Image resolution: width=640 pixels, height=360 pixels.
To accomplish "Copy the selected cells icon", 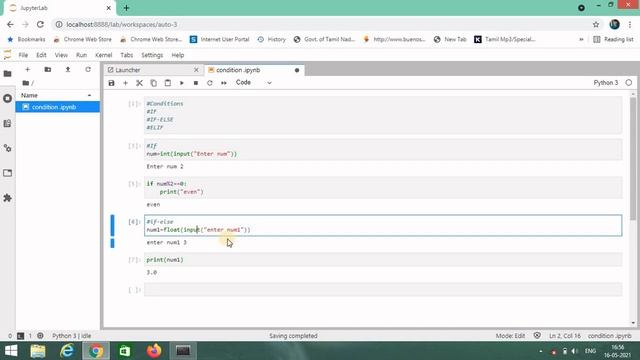I will tap(153, 83).
